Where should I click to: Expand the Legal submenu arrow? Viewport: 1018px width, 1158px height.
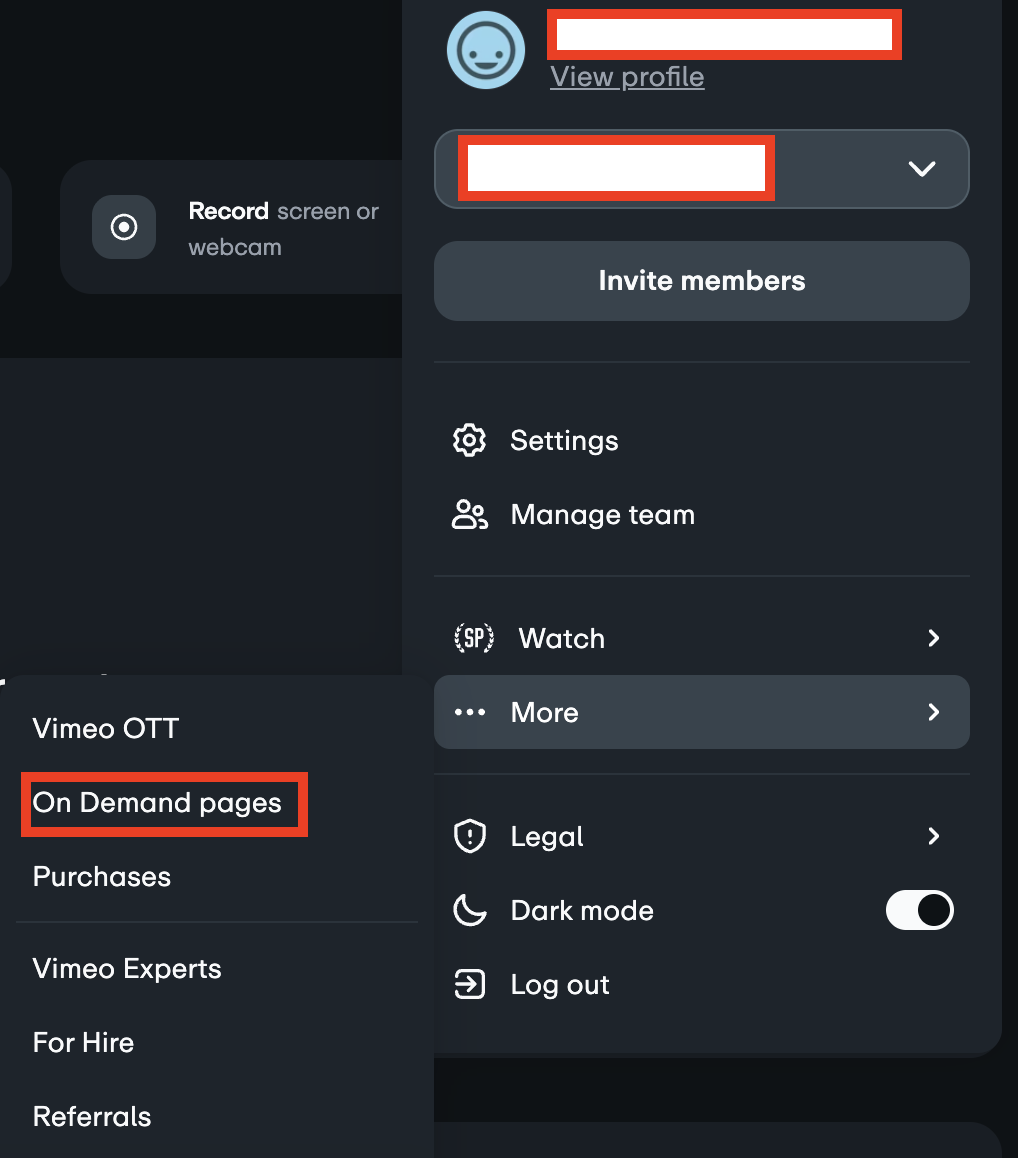[933, 836]
